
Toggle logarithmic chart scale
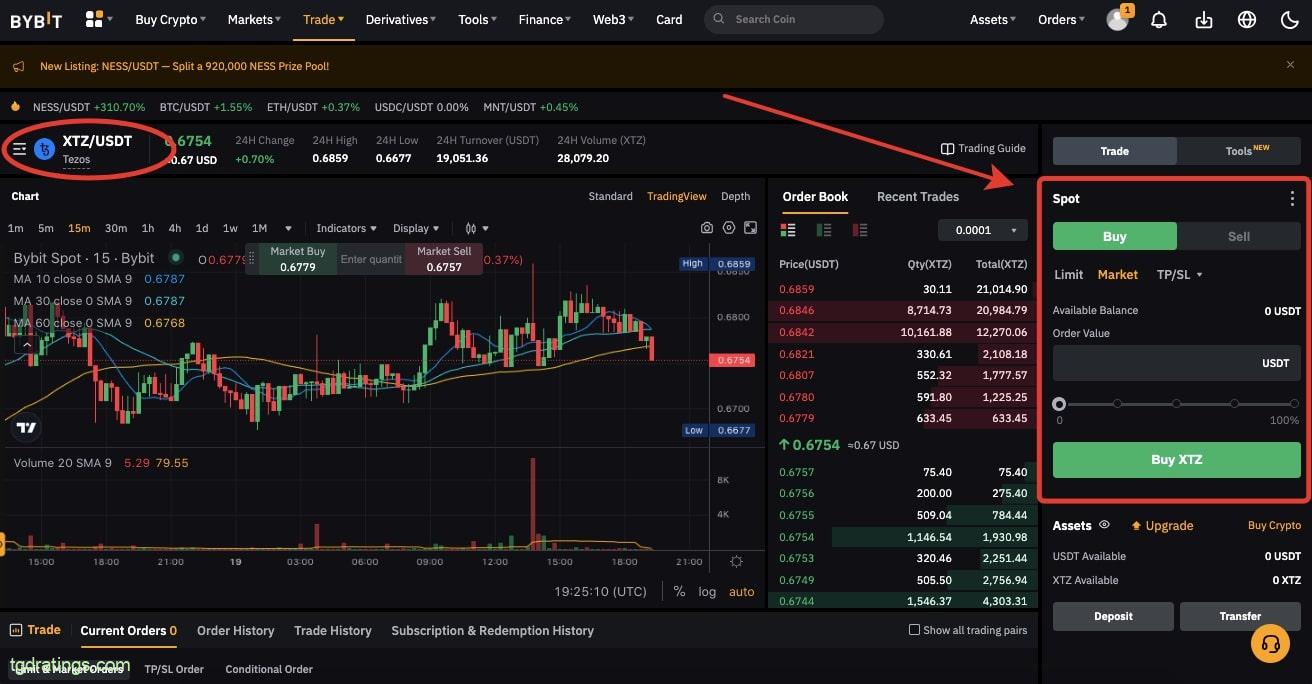707,591
